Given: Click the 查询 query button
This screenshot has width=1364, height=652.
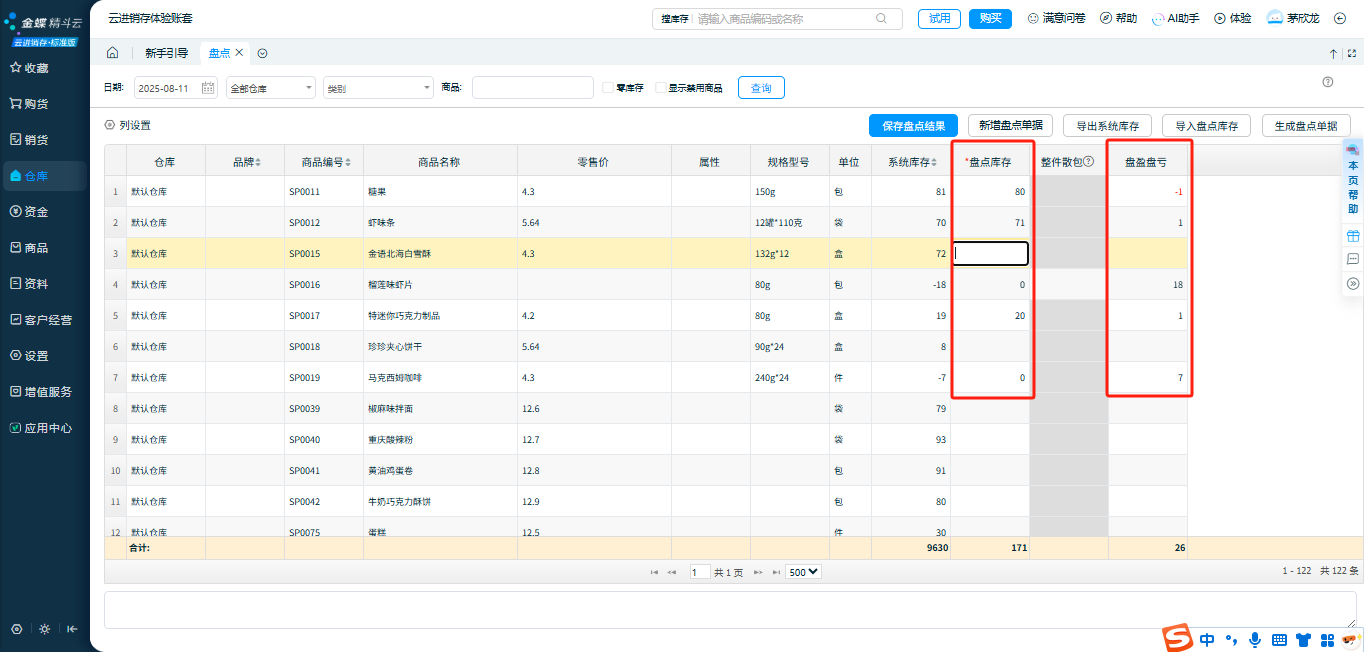Looking at the screenshot, I should click(761, 88).
